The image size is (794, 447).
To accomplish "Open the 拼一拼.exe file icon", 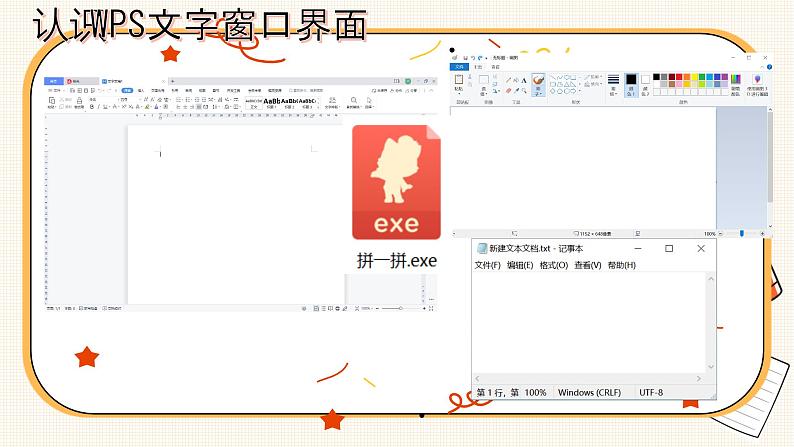I will point(396,182).
